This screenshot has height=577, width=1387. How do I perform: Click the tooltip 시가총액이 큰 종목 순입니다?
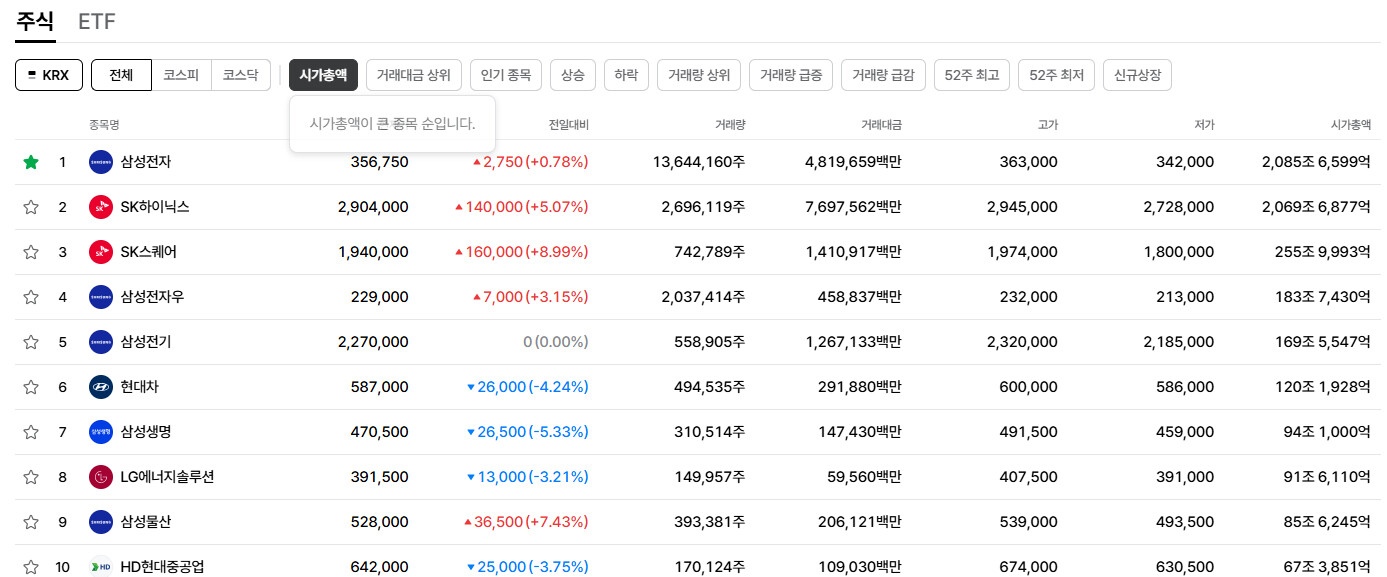pos(392,124)
